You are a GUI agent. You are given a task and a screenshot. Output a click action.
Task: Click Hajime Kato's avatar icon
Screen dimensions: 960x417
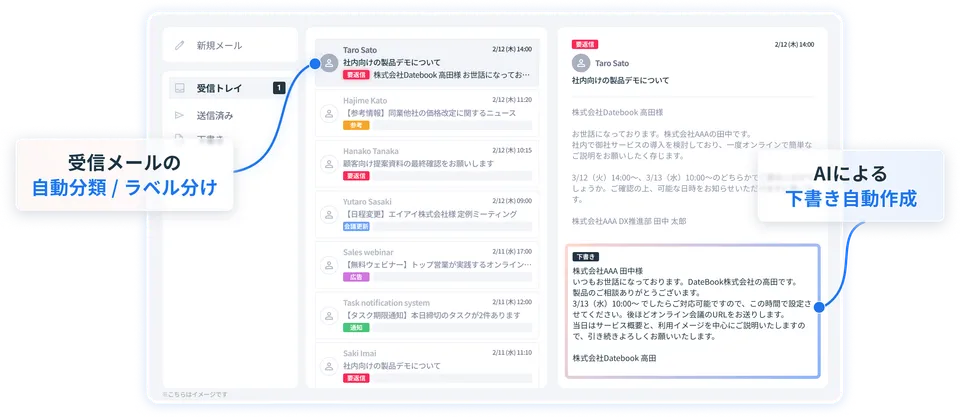coord(329,113)
